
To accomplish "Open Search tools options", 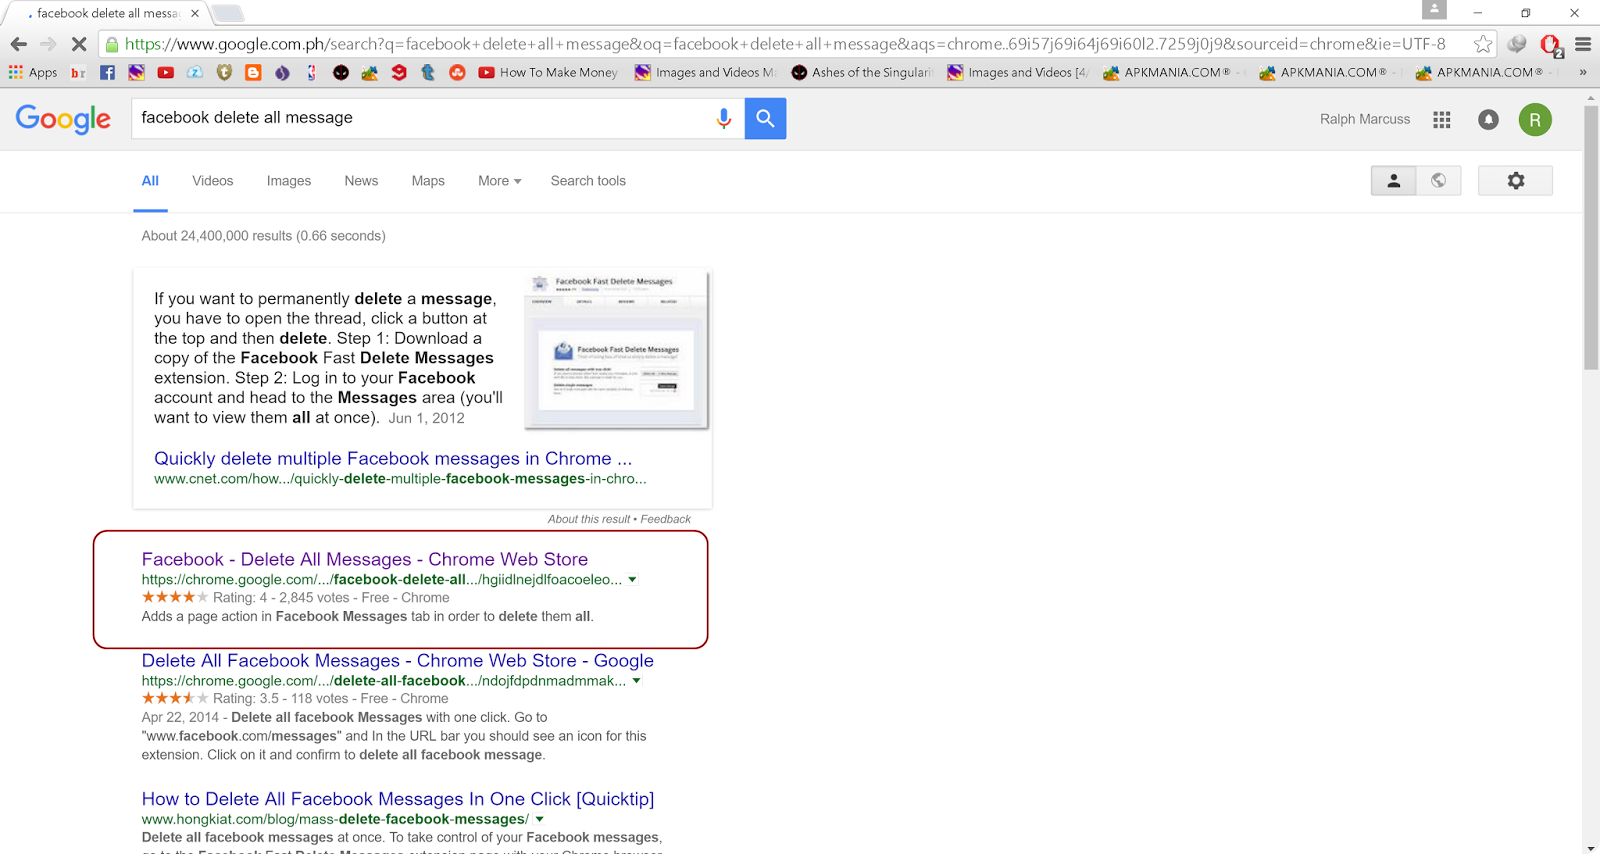I will 588,181.
